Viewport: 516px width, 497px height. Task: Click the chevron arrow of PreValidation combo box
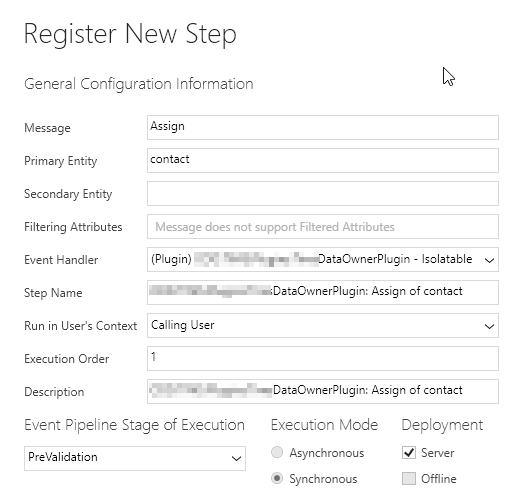click(x=236, y=459)
